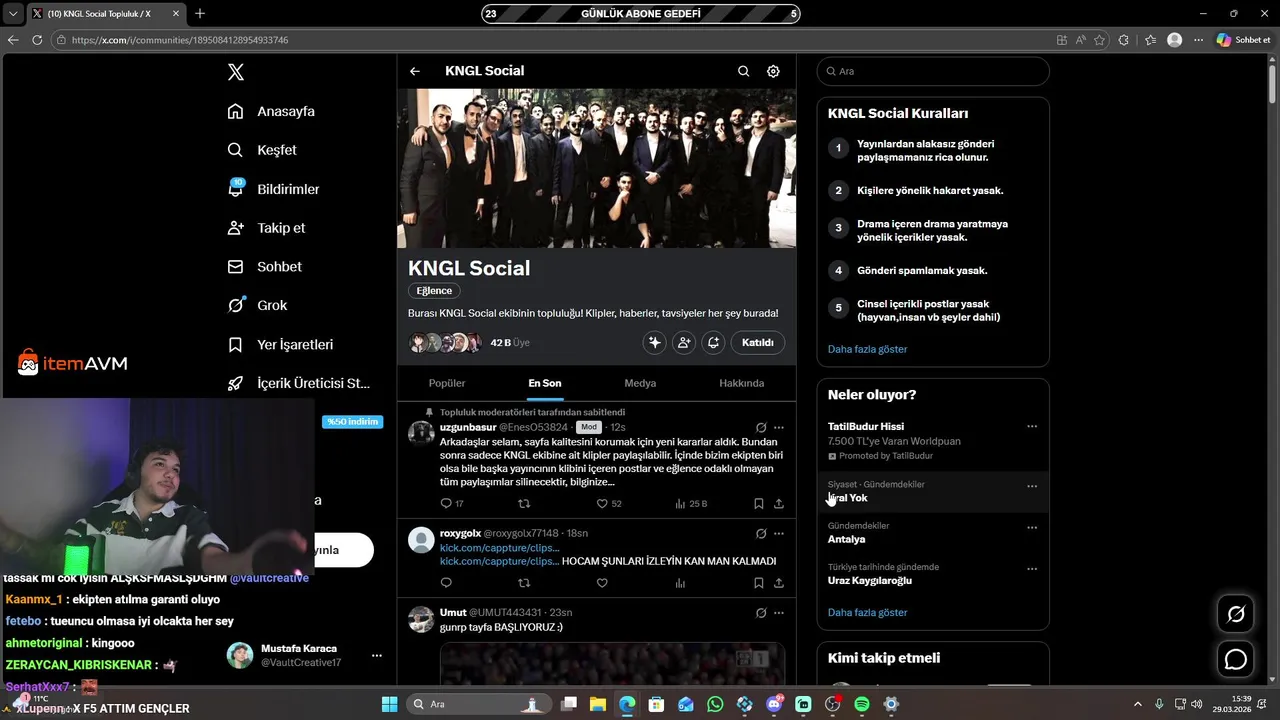This screenshot has height=720, width=1280.
Task: Open WhatsApp from the taskbar
Action: [x=715, y=704]
